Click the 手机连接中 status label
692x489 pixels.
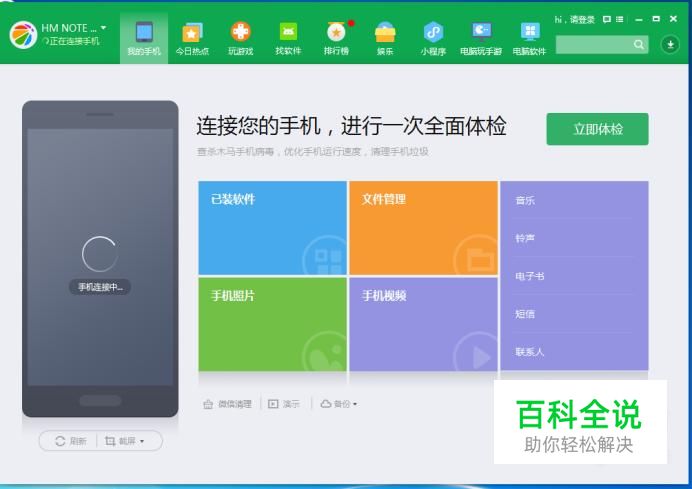100,287
